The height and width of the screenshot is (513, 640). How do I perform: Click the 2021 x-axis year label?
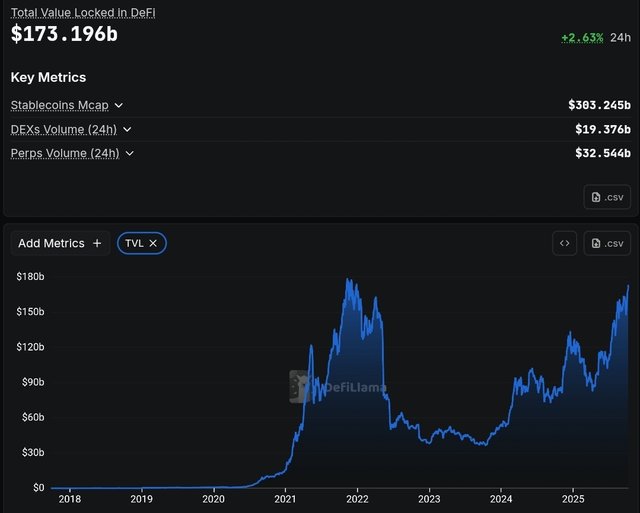tap(286, 498)
